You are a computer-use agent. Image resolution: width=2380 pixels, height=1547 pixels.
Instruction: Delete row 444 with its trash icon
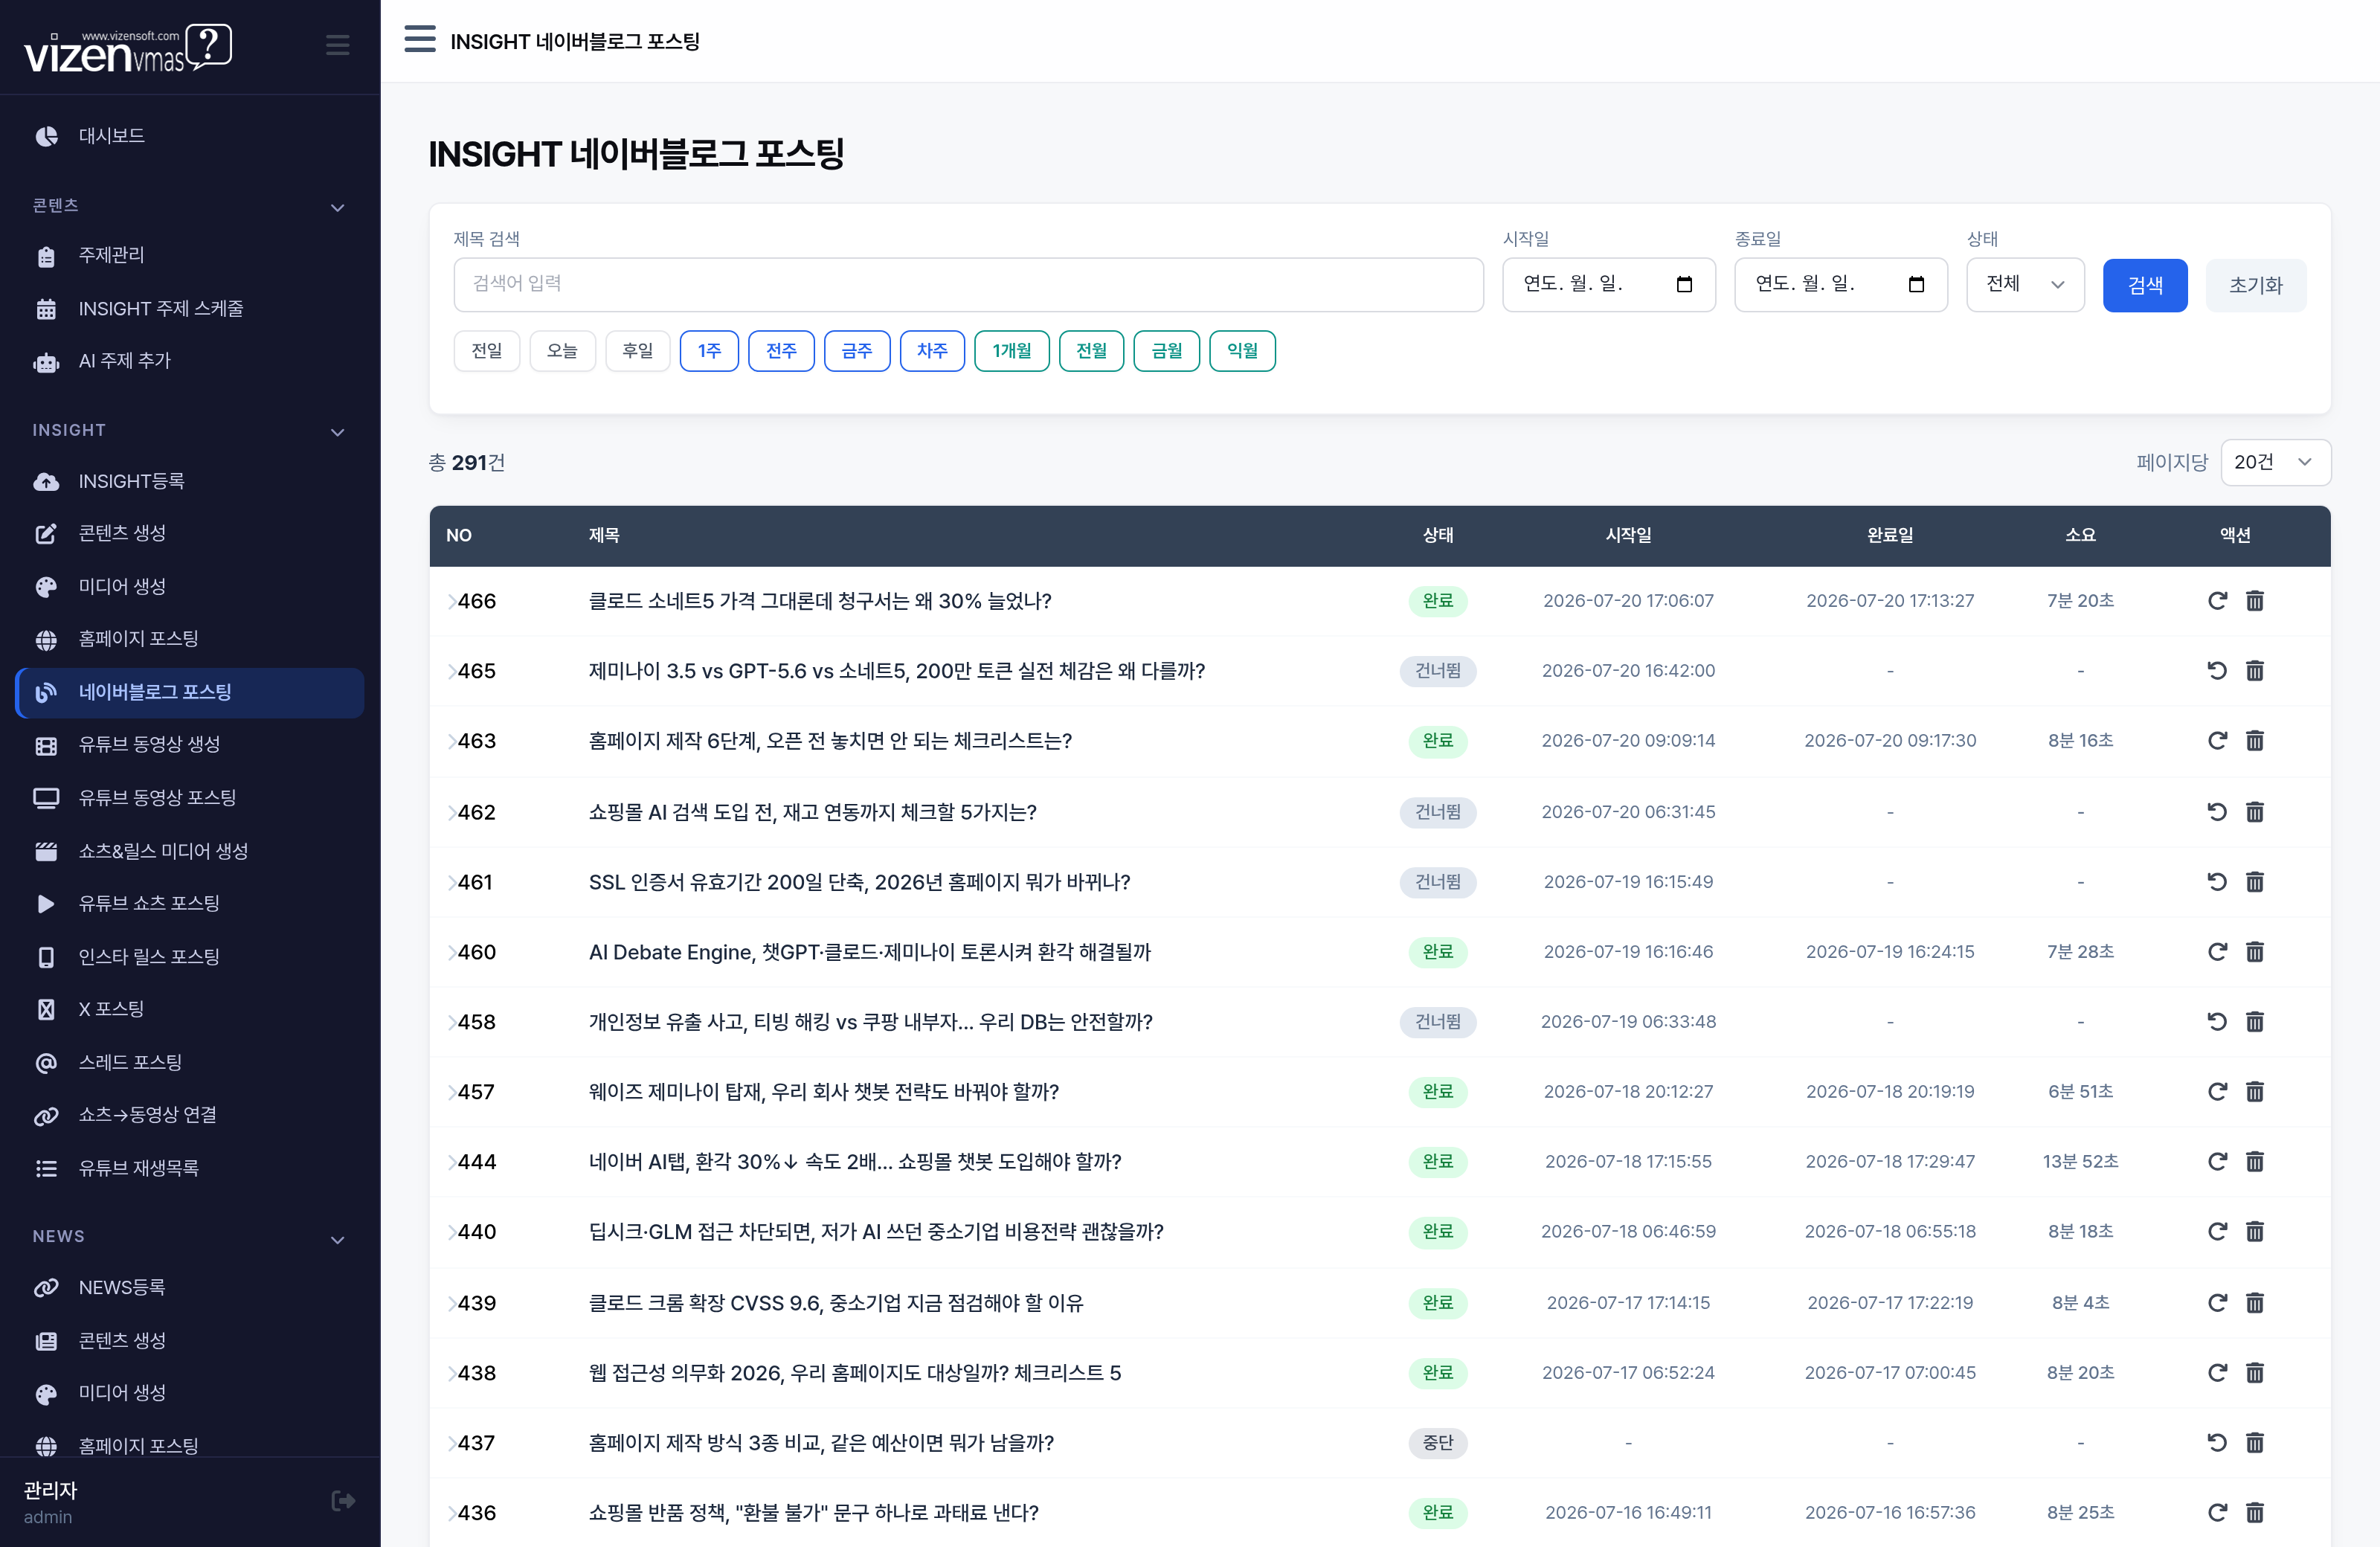click(x=2255, y=1162)
